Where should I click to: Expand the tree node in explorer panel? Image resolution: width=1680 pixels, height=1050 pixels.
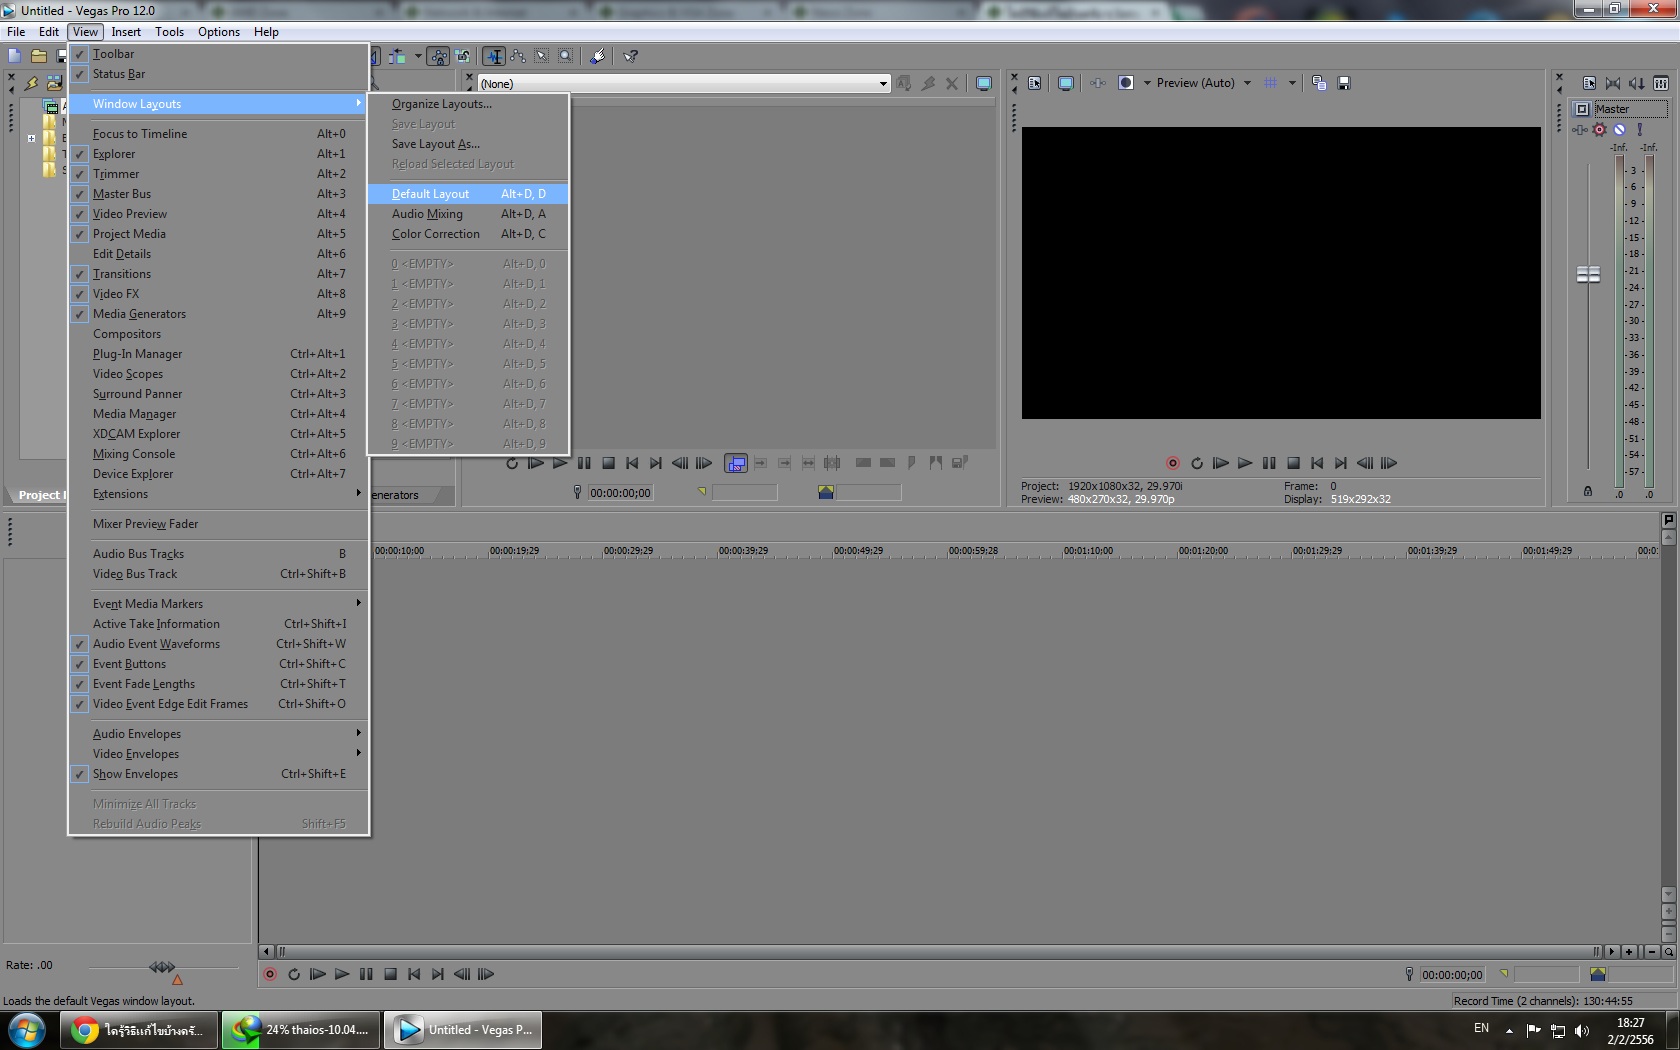pyautogui.click(x=32, y=138)
